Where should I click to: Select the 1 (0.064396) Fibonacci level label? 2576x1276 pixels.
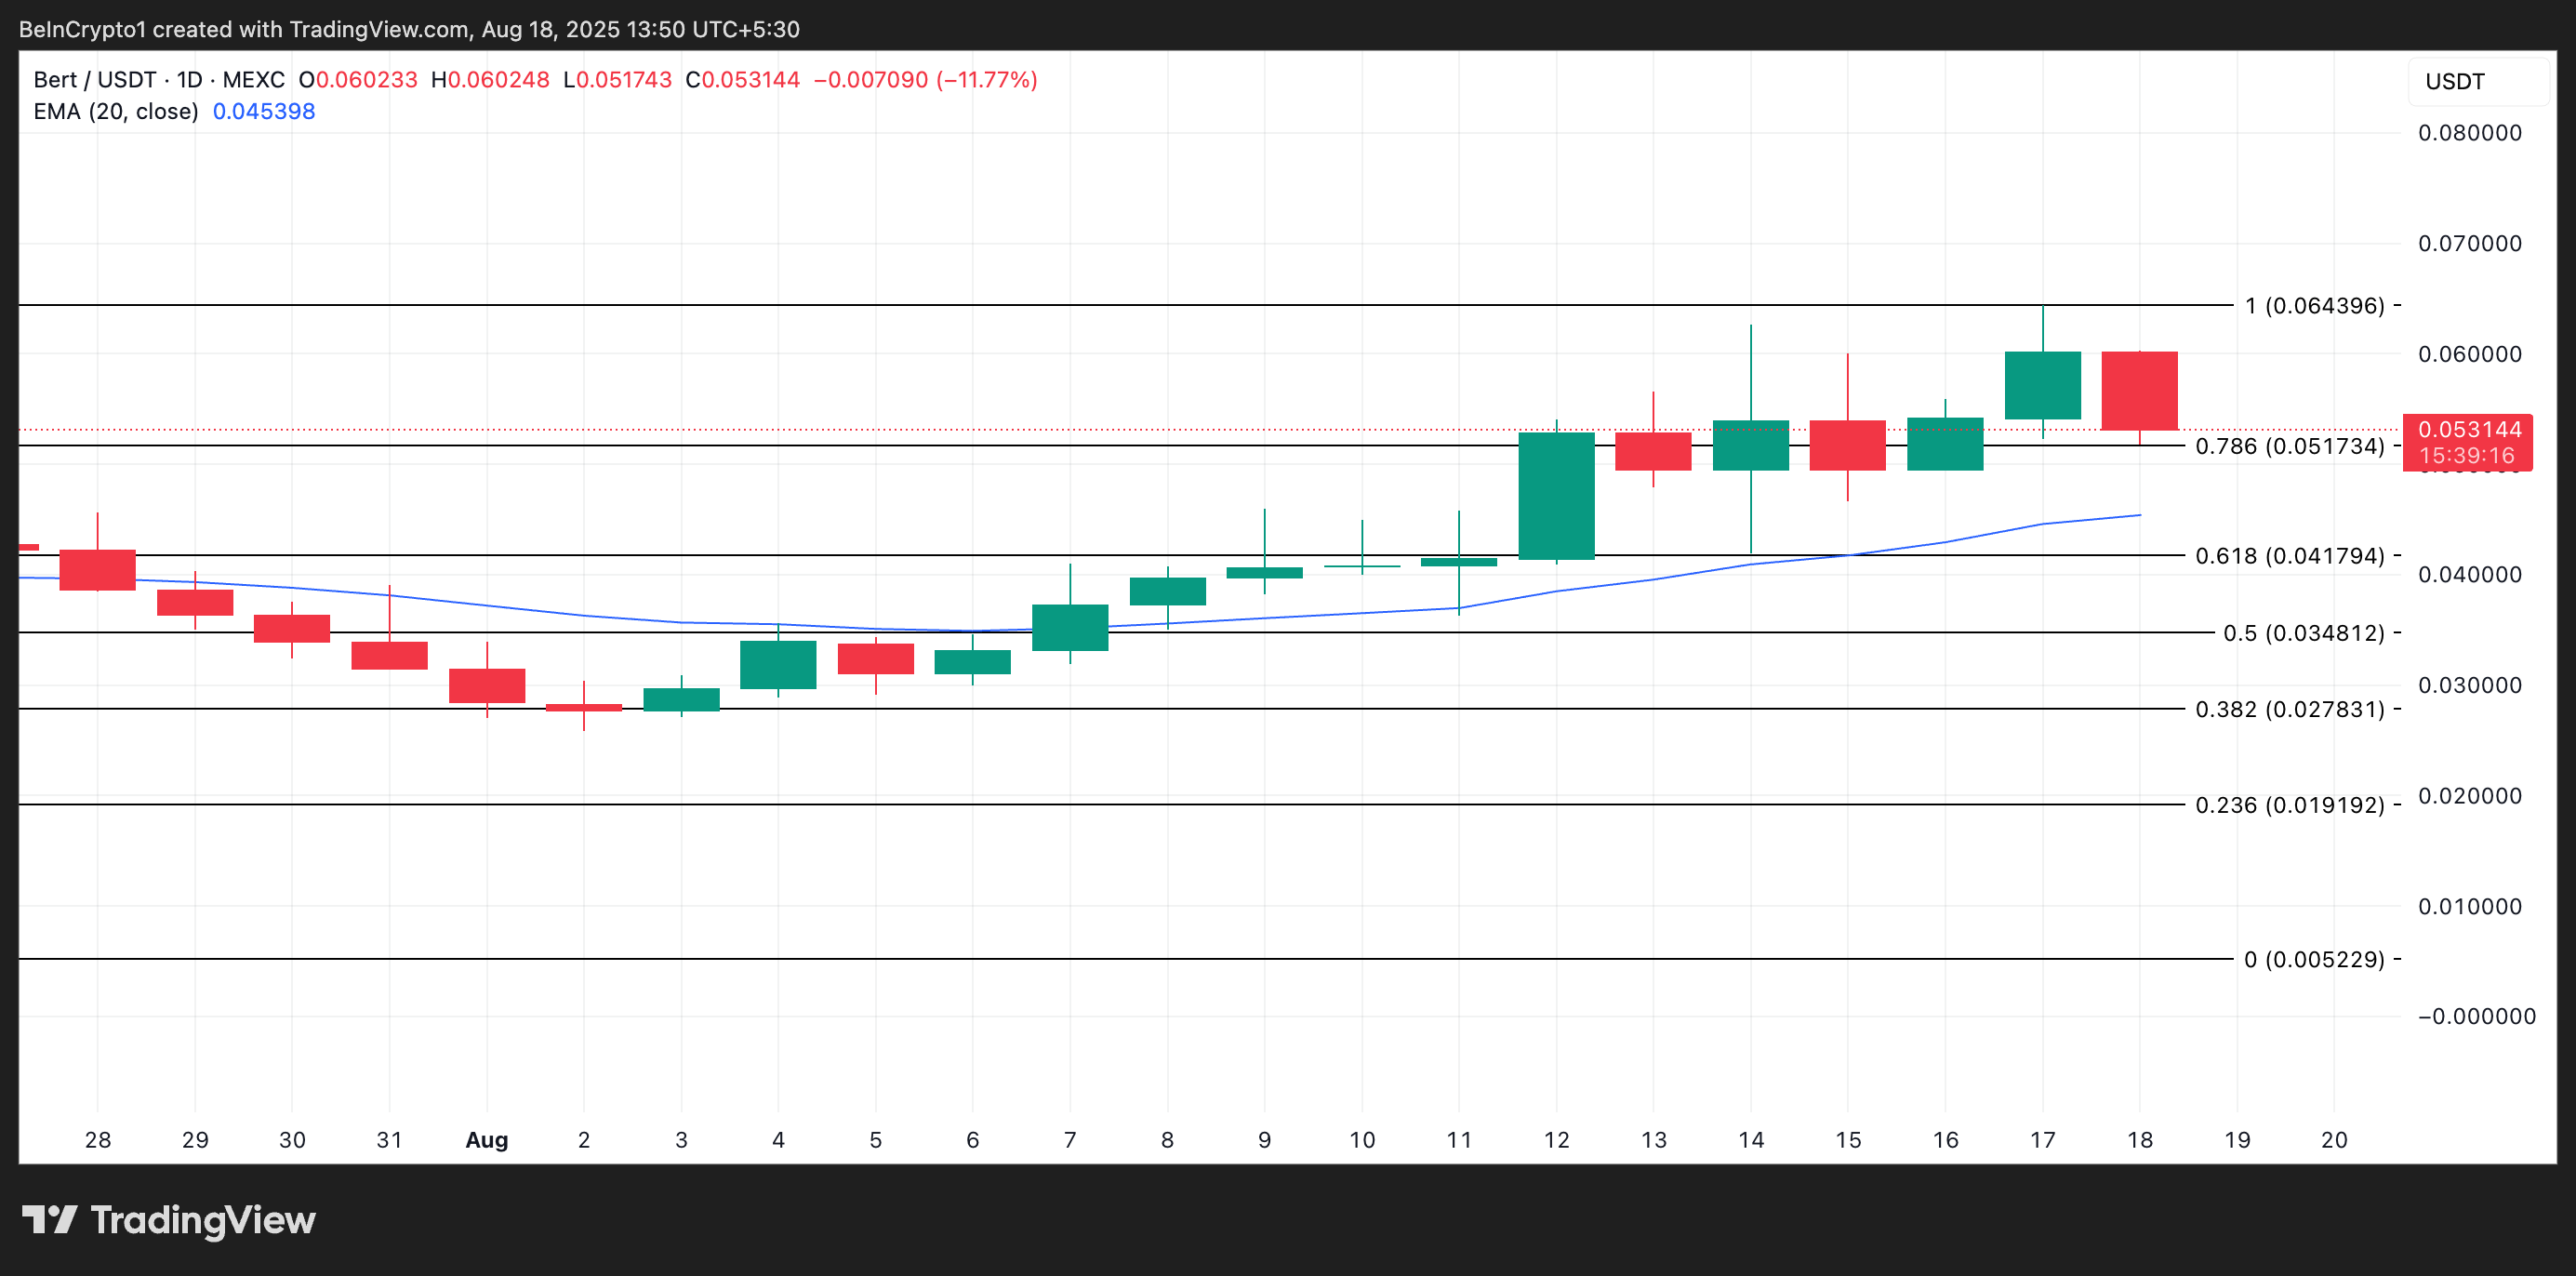click(x=2313, y=306)
